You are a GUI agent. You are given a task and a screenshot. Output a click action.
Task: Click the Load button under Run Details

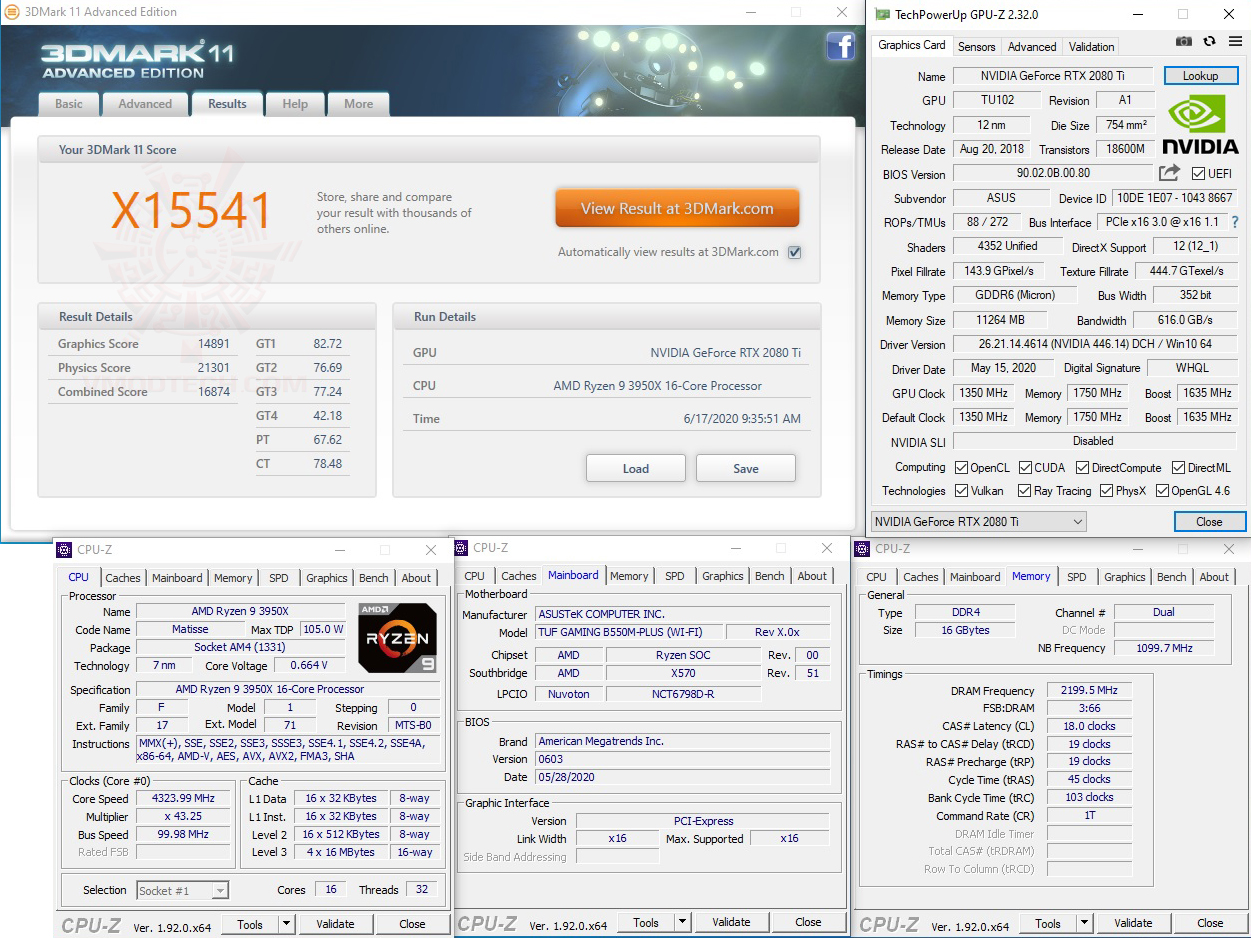click(635, 467)
